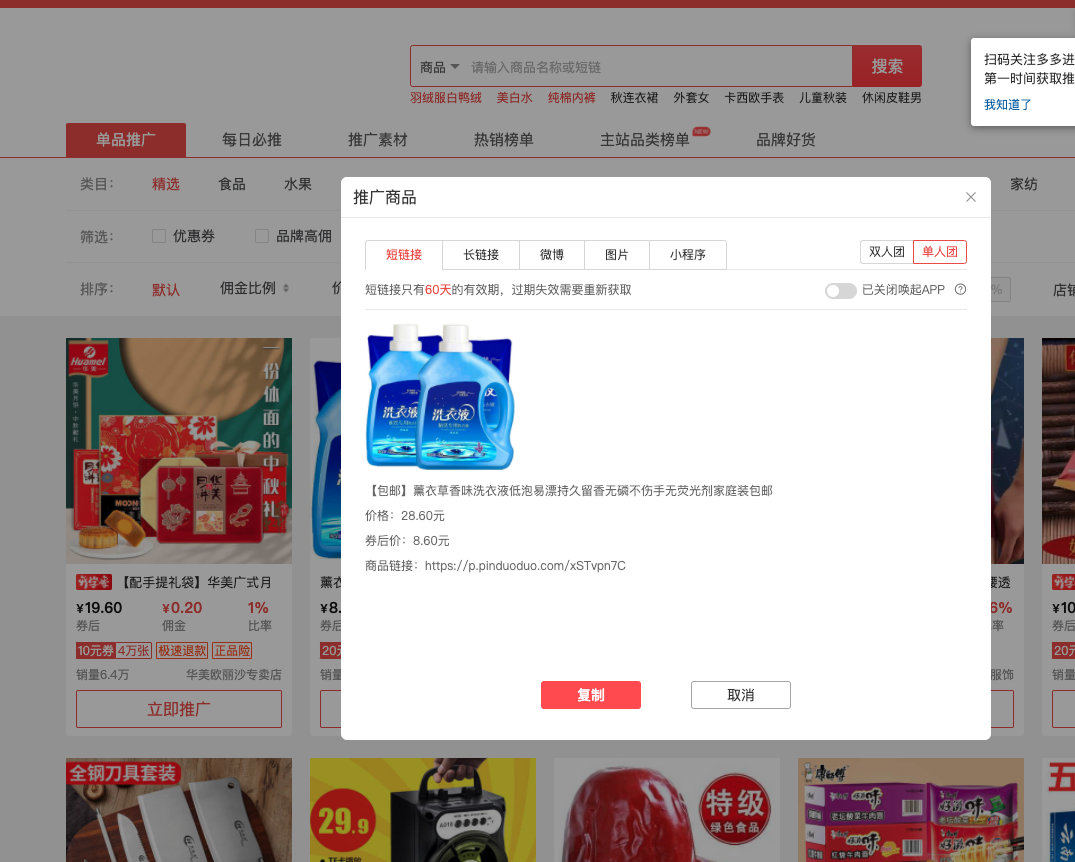
Task: Click the pinduoduo short link text
Action: 525,566
